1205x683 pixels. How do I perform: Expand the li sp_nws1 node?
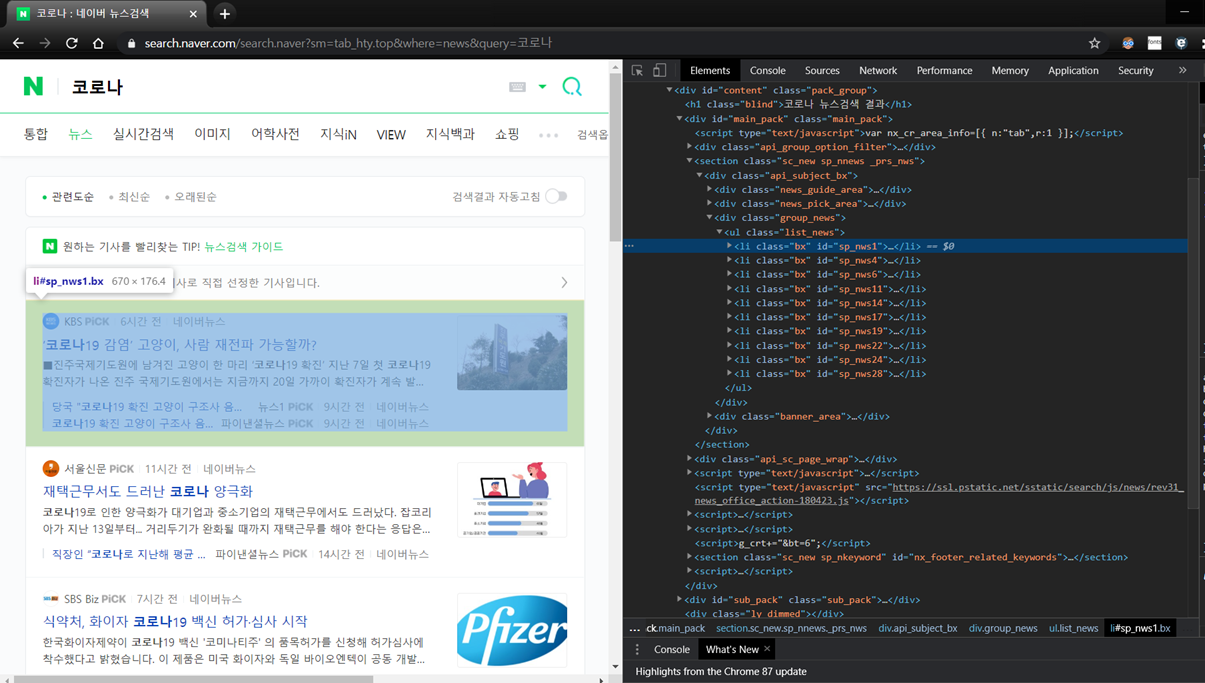729,246
